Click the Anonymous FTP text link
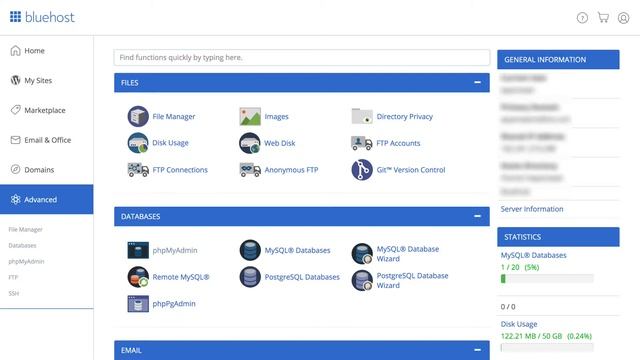 [291, 170]
